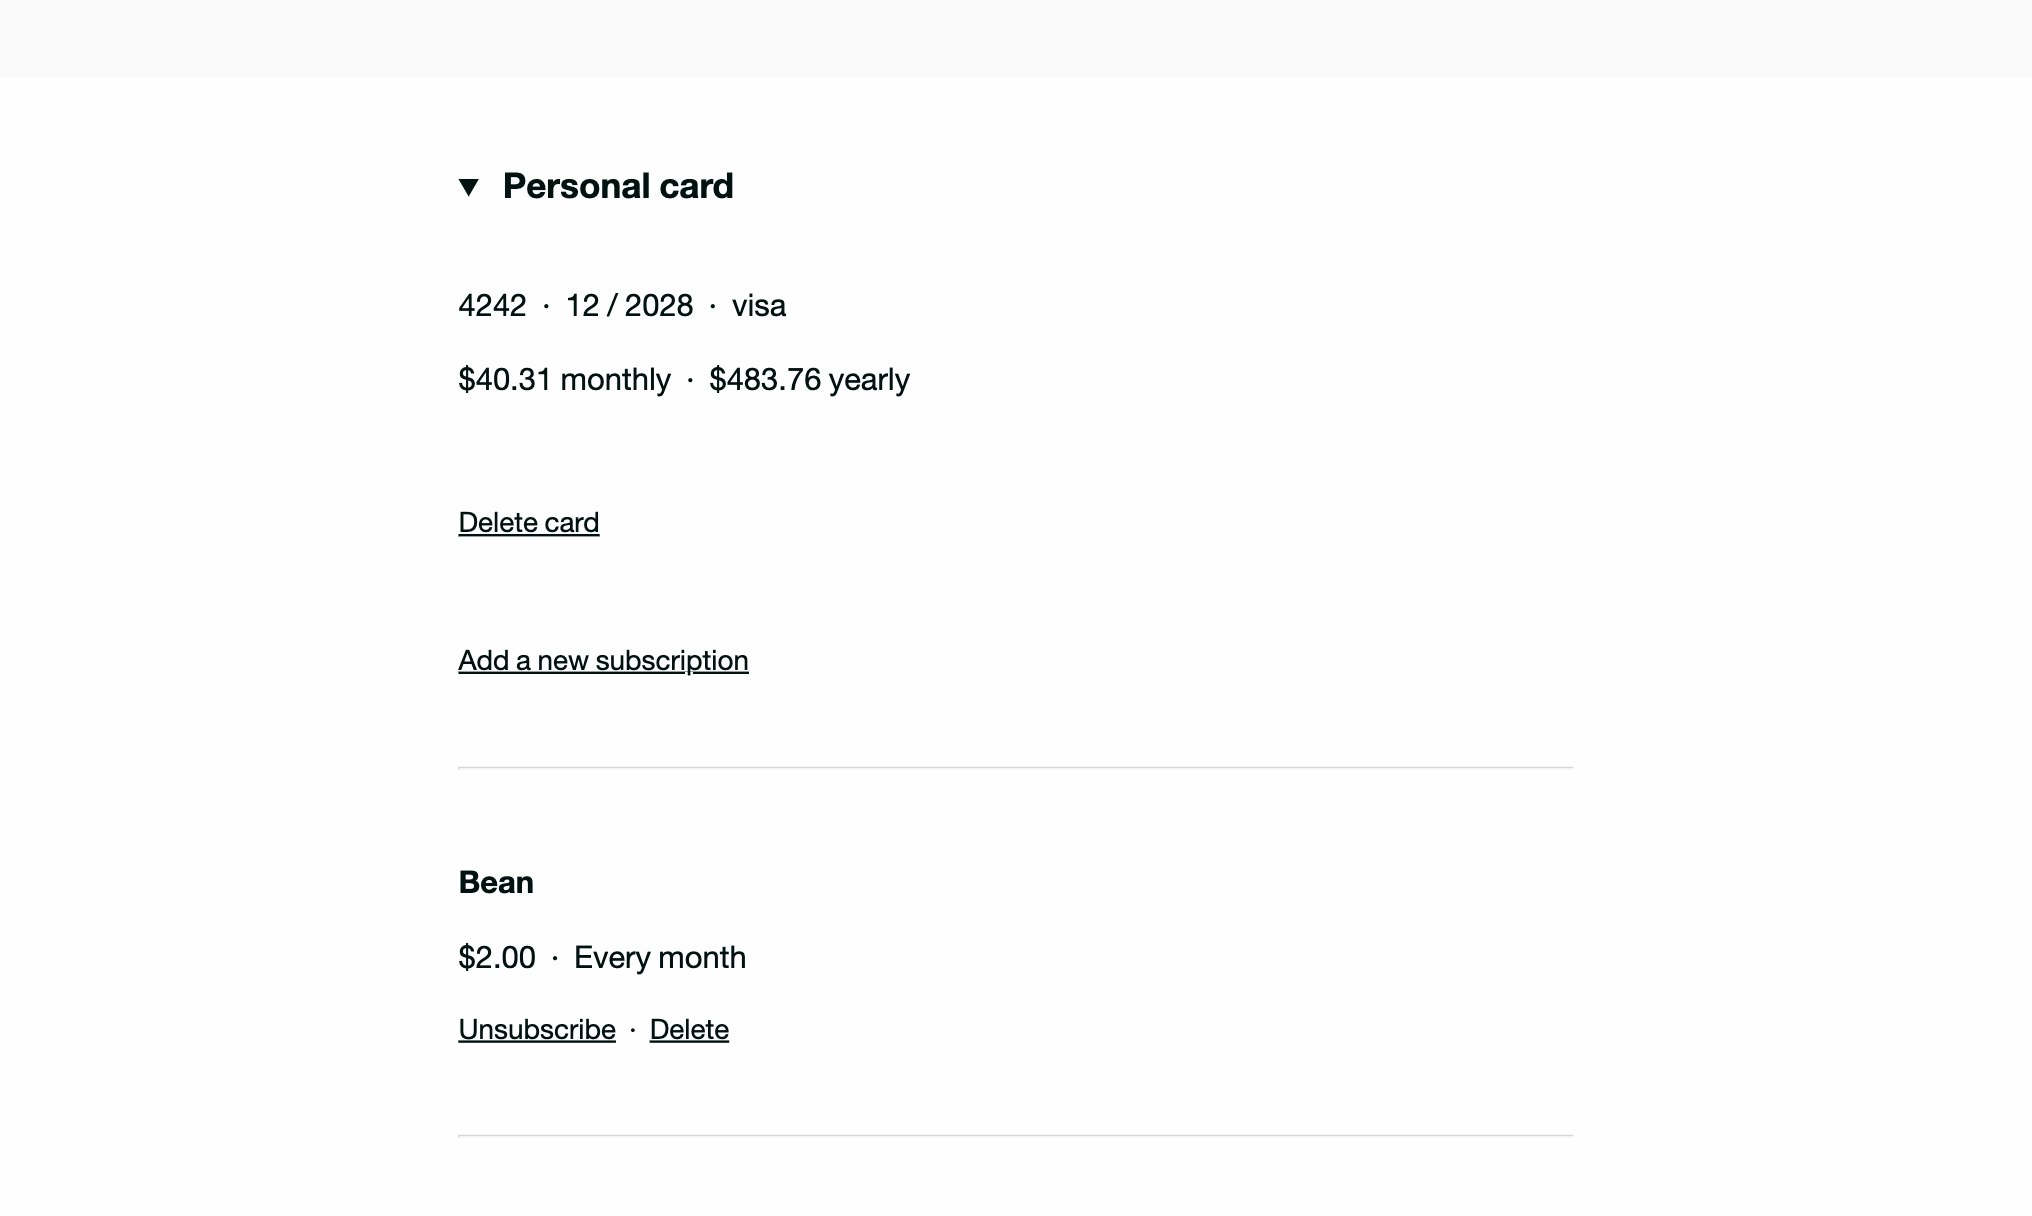This screenshot has height=1216, width=2032.
Task: Click the 12 / 2028 expiry date
Action: (x=629, y=305)
